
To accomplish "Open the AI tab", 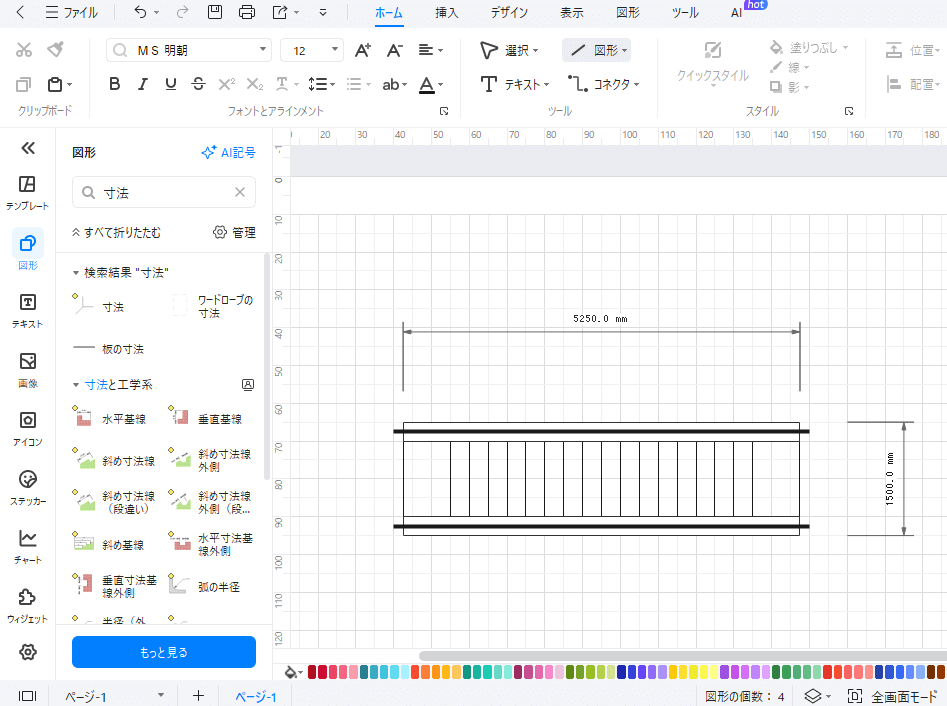I will click(x=736, y=13).
